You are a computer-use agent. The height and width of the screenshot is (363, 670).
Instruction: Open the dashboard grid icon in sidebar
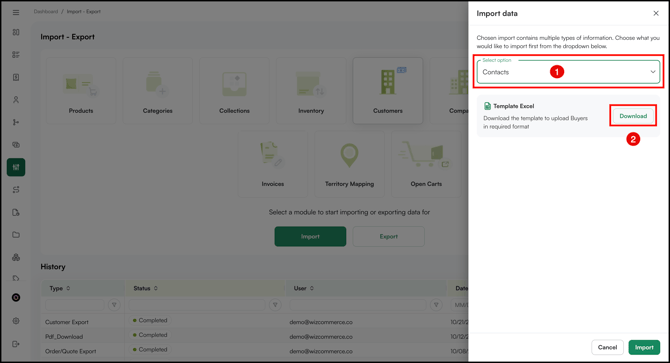16,32
